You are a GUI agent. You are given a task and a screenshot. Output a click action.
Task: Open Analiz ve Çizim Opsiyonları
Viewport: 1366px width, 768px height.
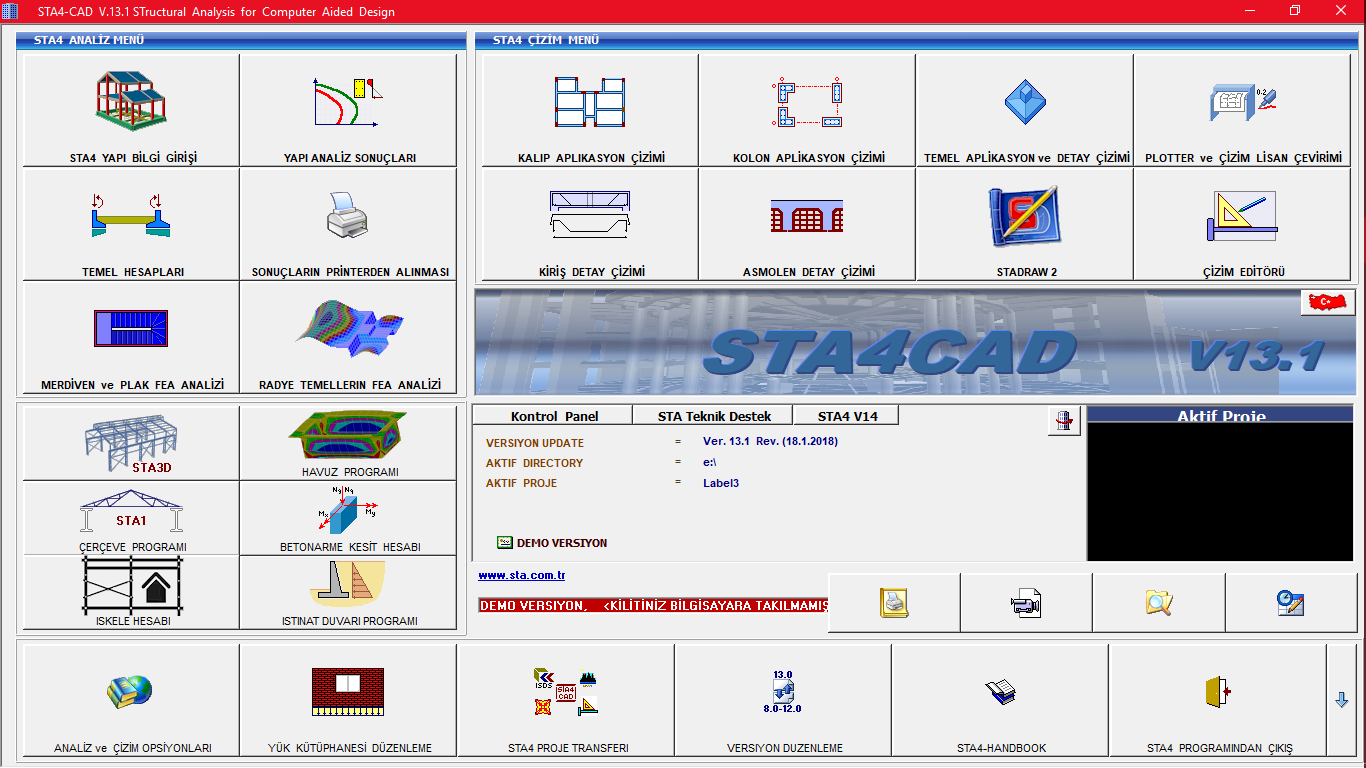point(131,700)
